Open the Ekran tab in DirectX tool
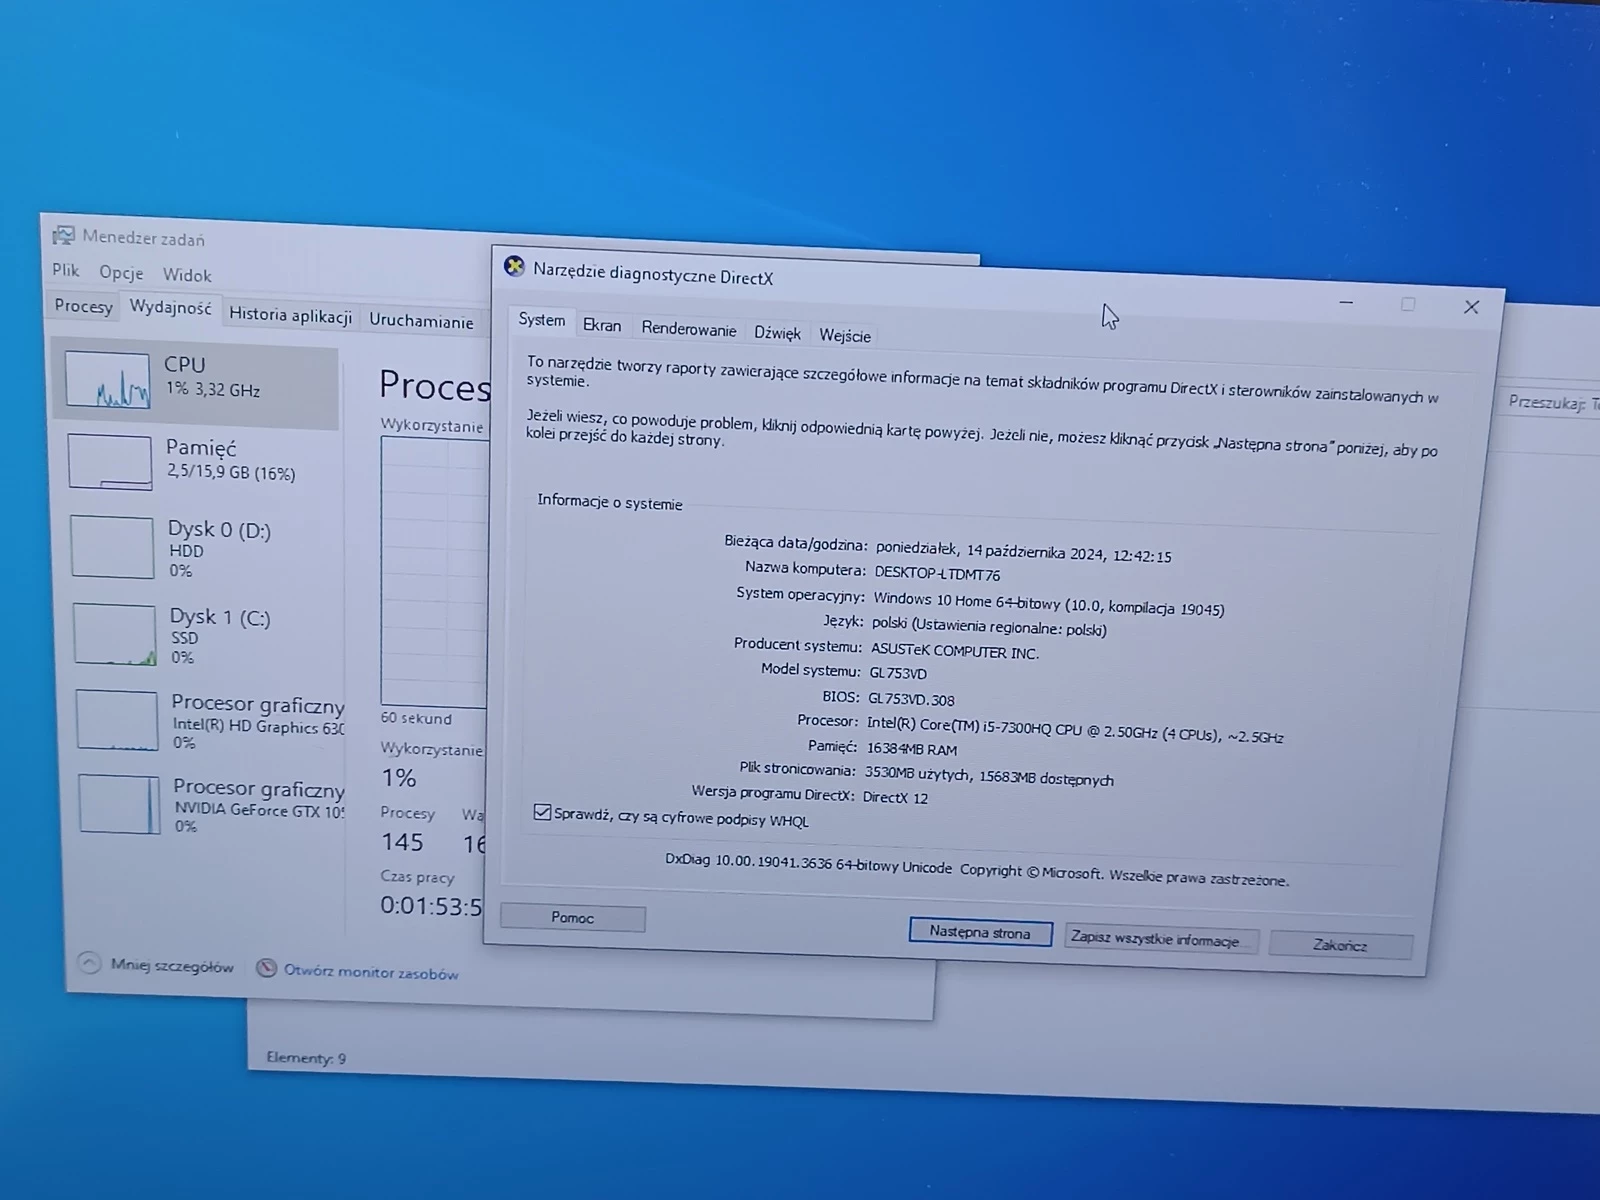This screenshot has height=1200, width=1600. 602,325
